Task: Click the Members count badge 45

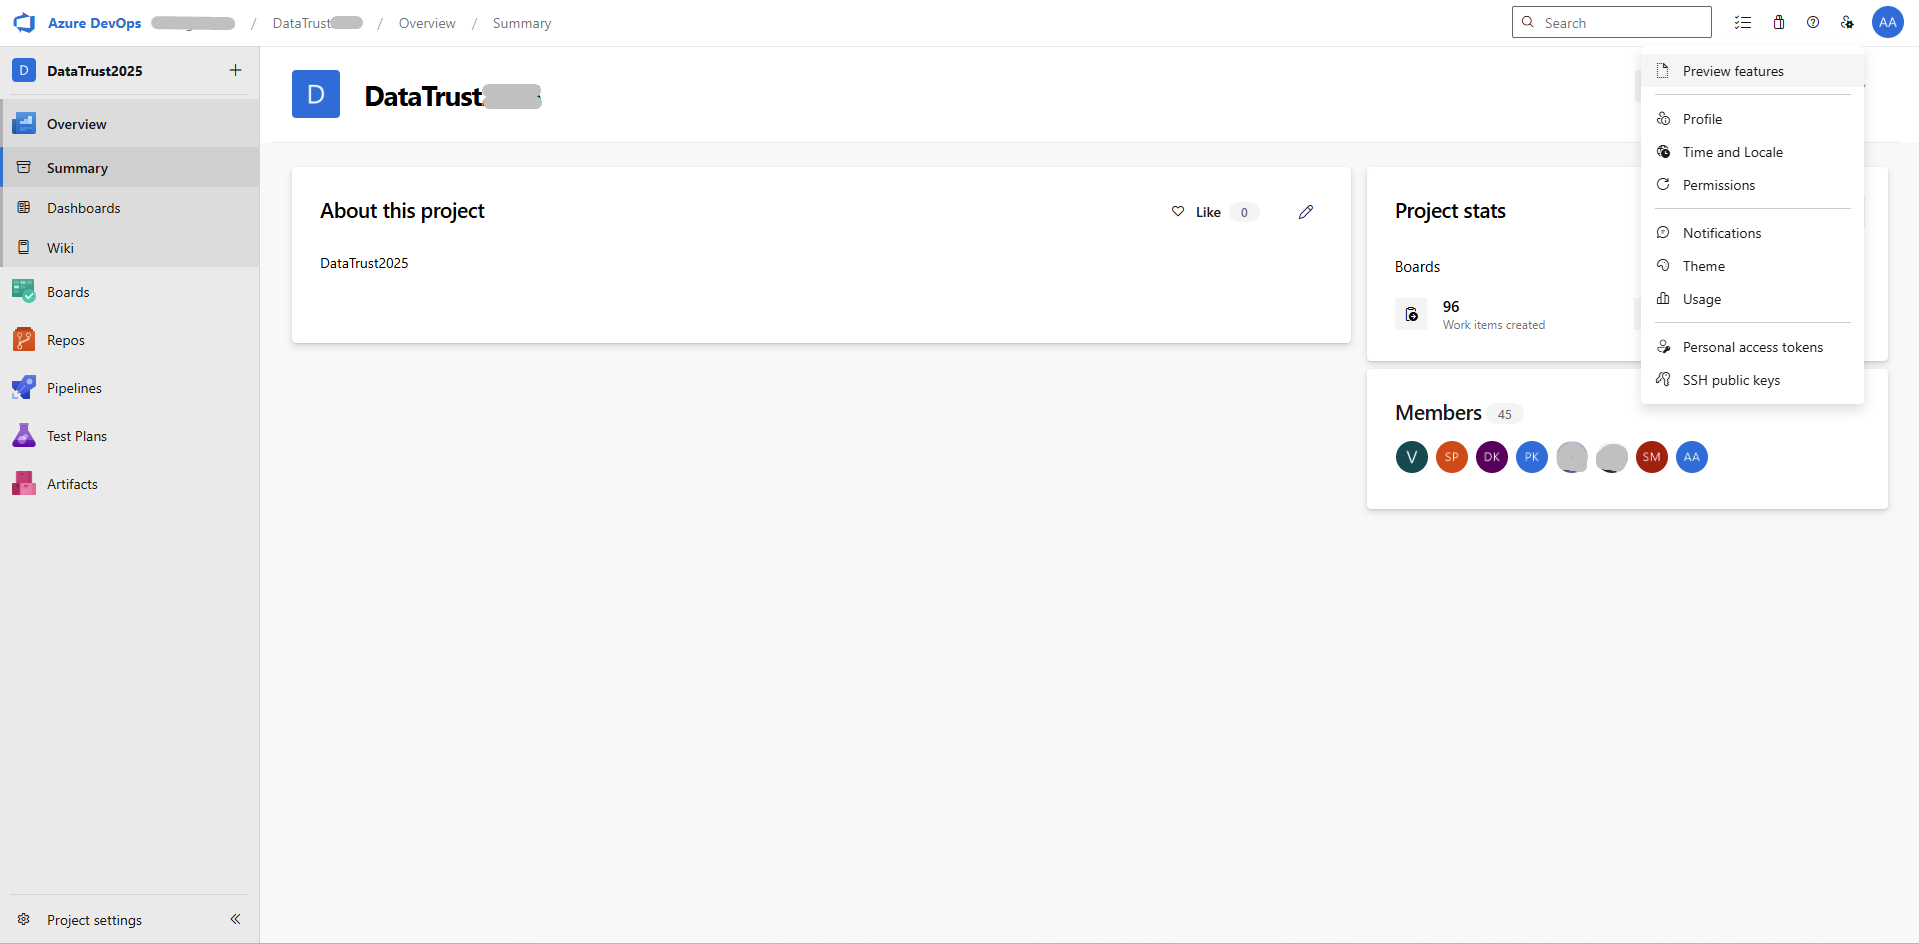Action: pyautogui.click(x=1504, y=414)
